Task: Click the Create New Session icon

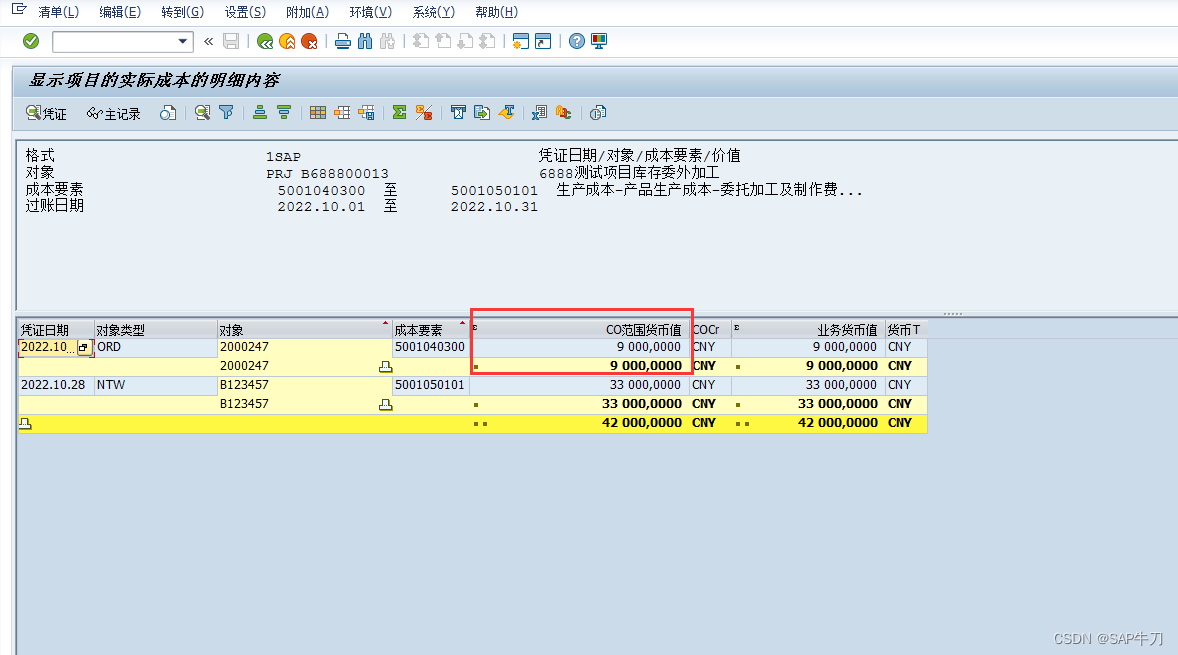Action: pyautogui.click(x=521, y=41)
